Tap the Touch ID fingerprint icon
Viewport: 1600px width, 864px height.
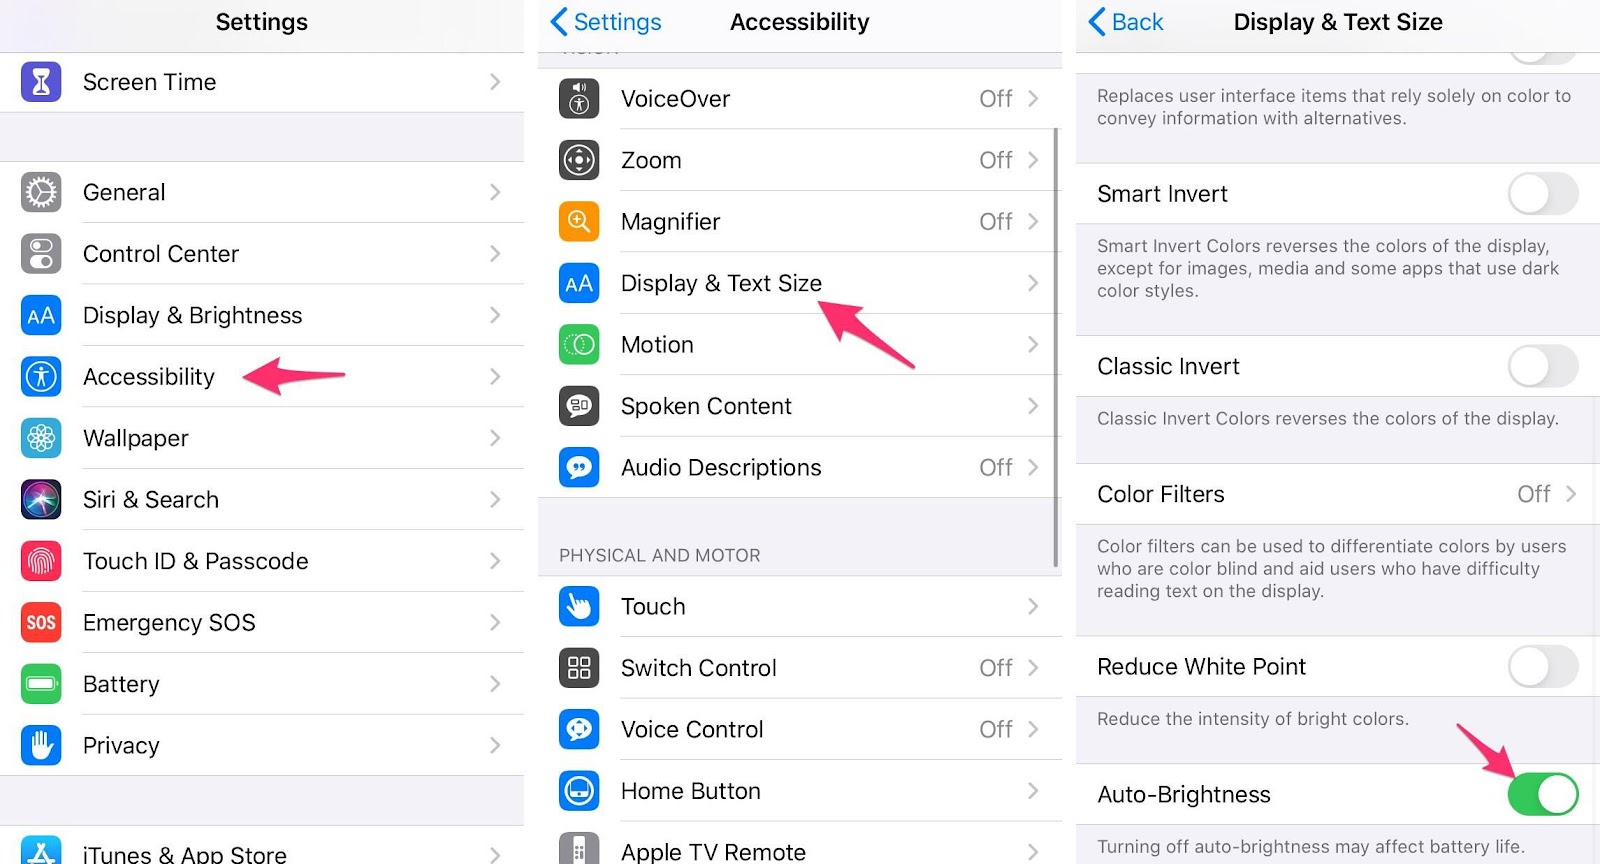(41, 561)
